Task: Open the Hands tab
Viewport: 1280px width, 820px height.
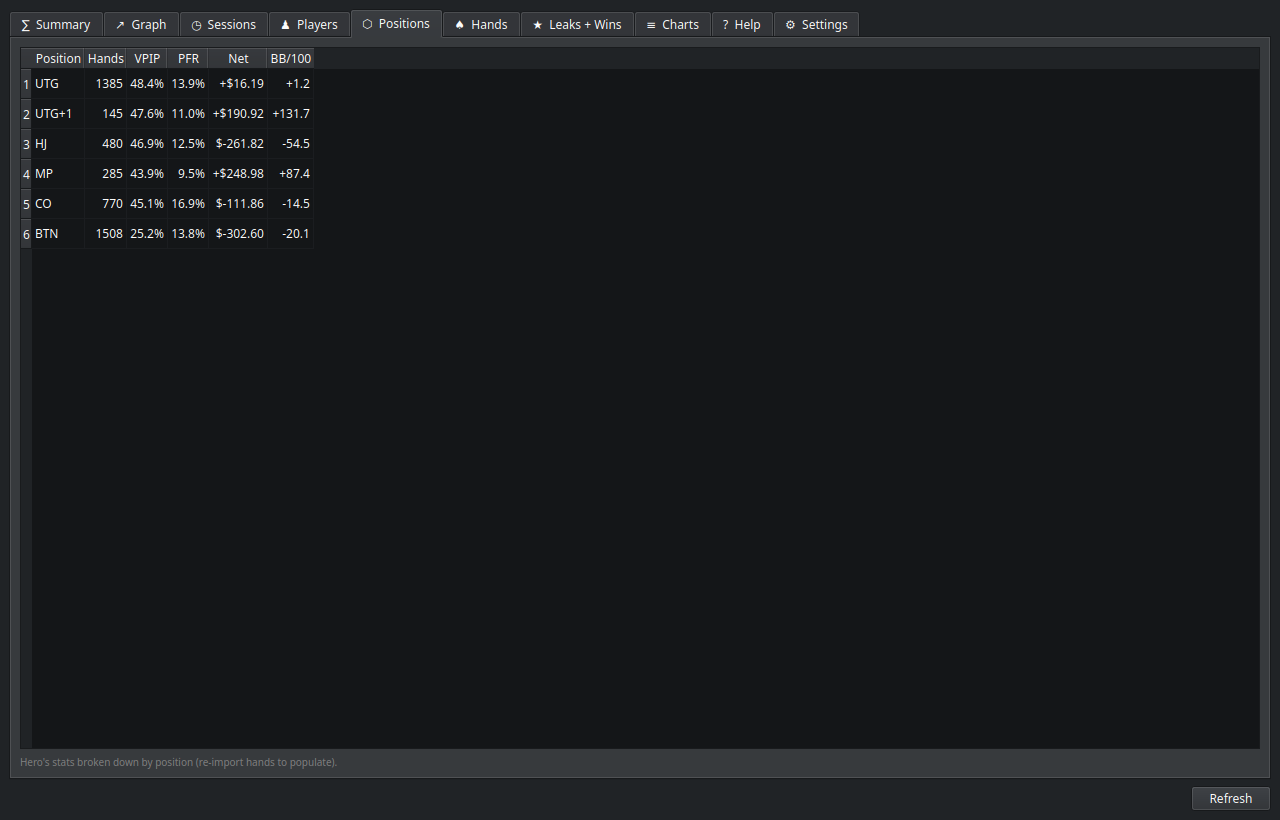Action: tap(481, 24)
